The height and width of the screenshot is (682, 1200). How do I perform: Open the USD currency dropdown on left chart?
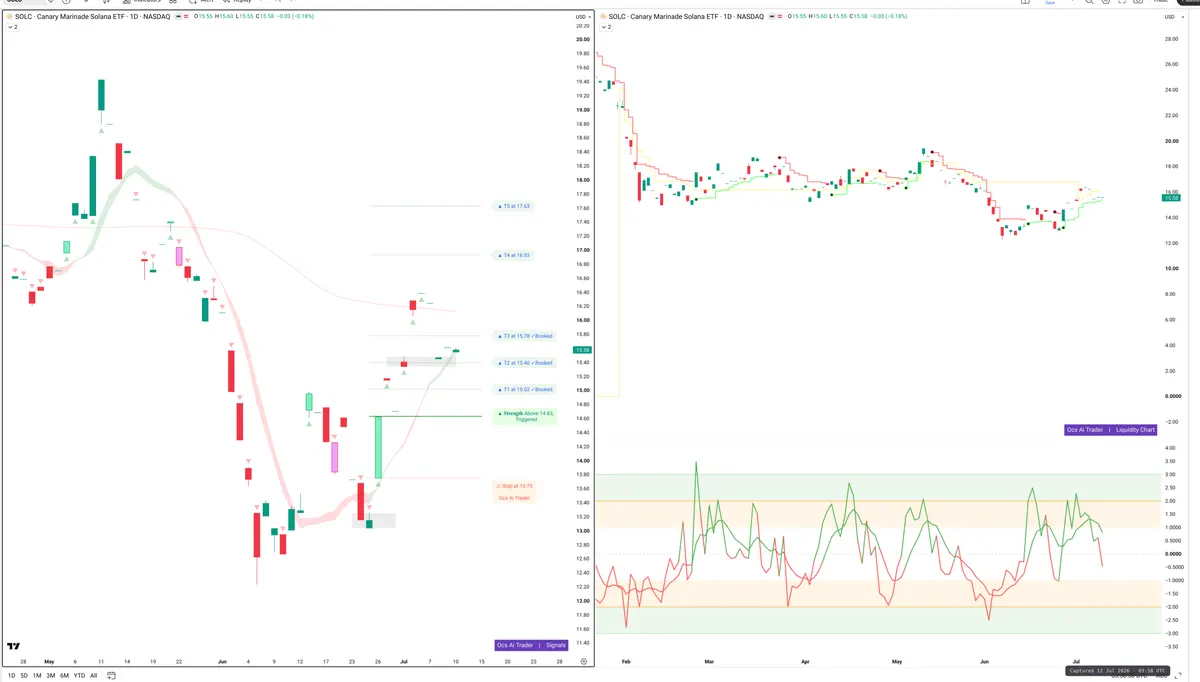pos(582,17)
